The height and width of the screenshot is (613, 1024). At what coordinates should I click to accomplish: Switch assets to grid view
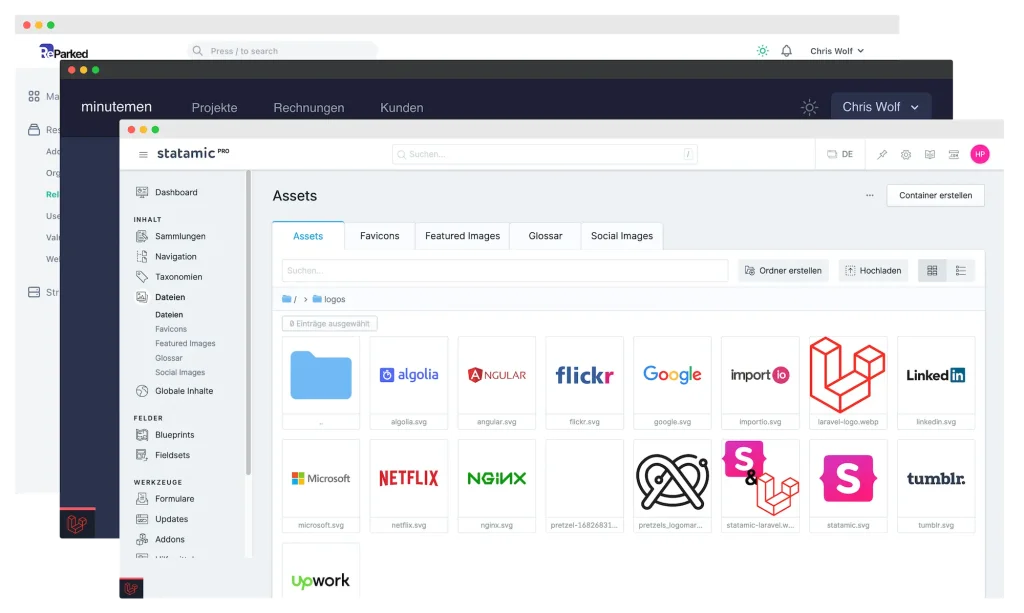tap(932, 271)
